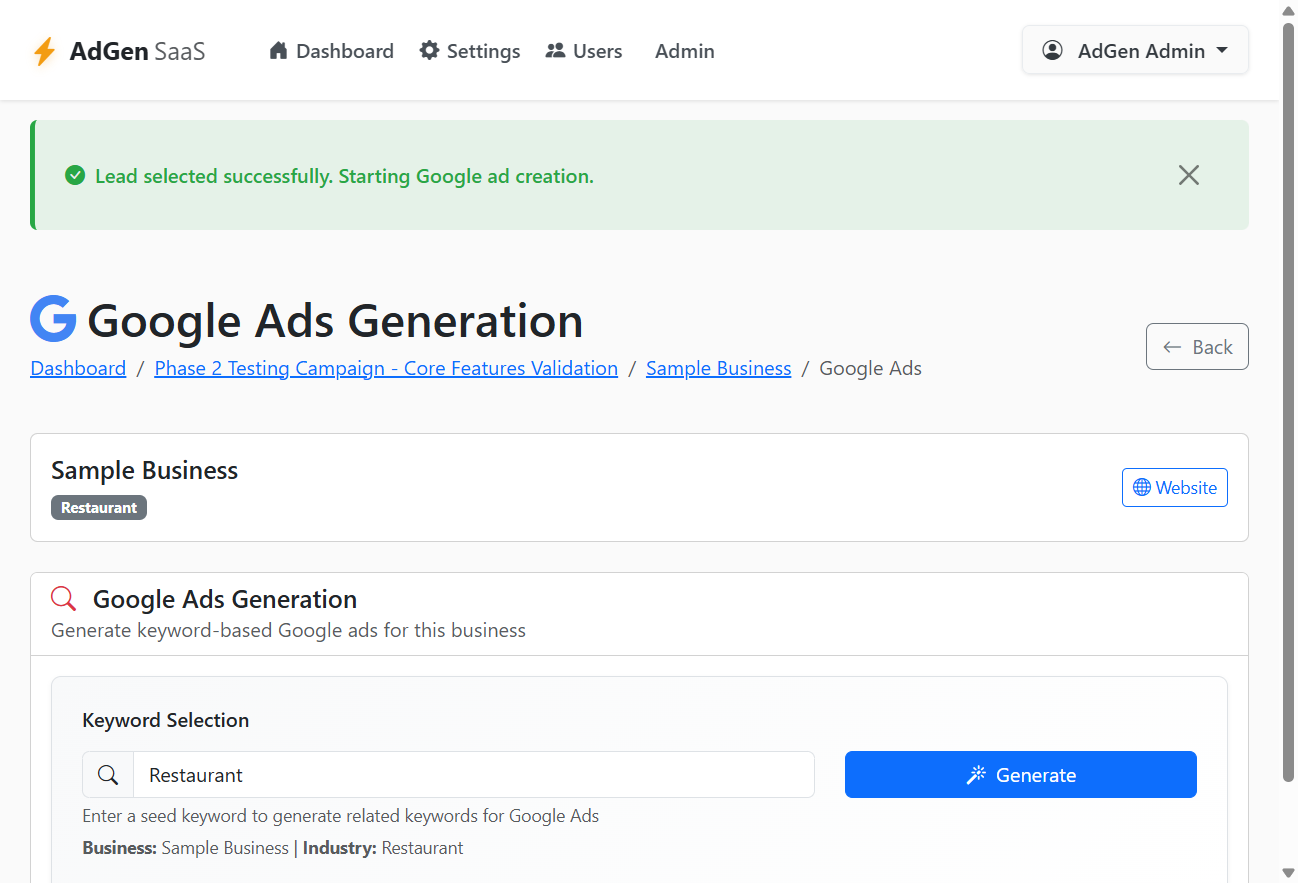
Task: Click the scrollbar down arrow
Action: [x=1289, y=873]
